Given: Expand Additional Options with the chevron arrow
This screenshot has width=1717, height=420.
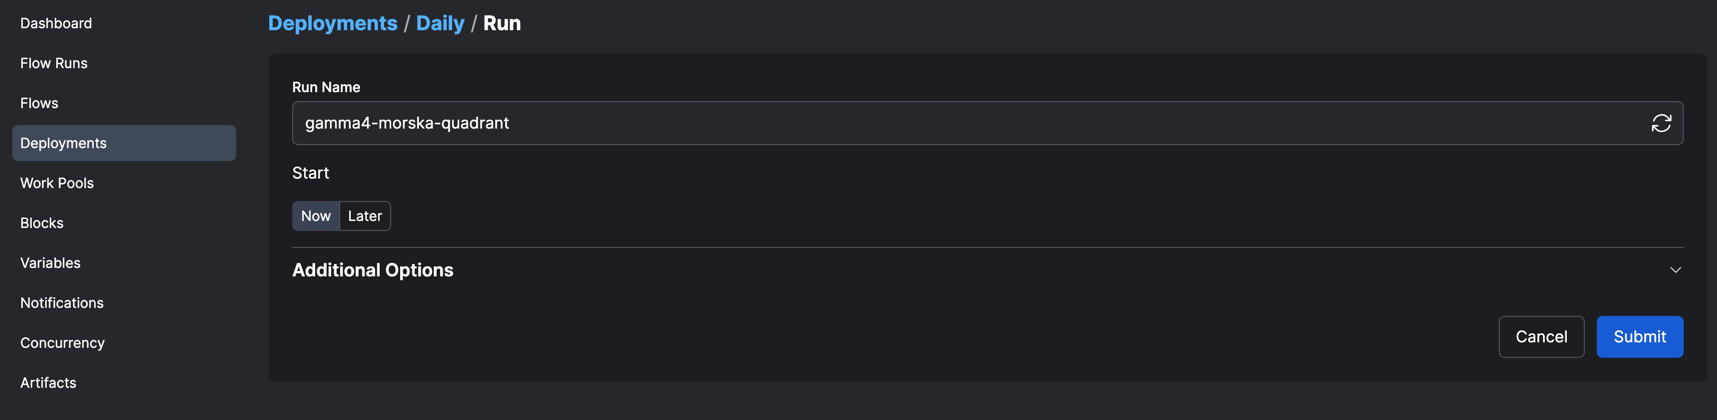Looking at the screenshot, I should [x=1675, y=270].
